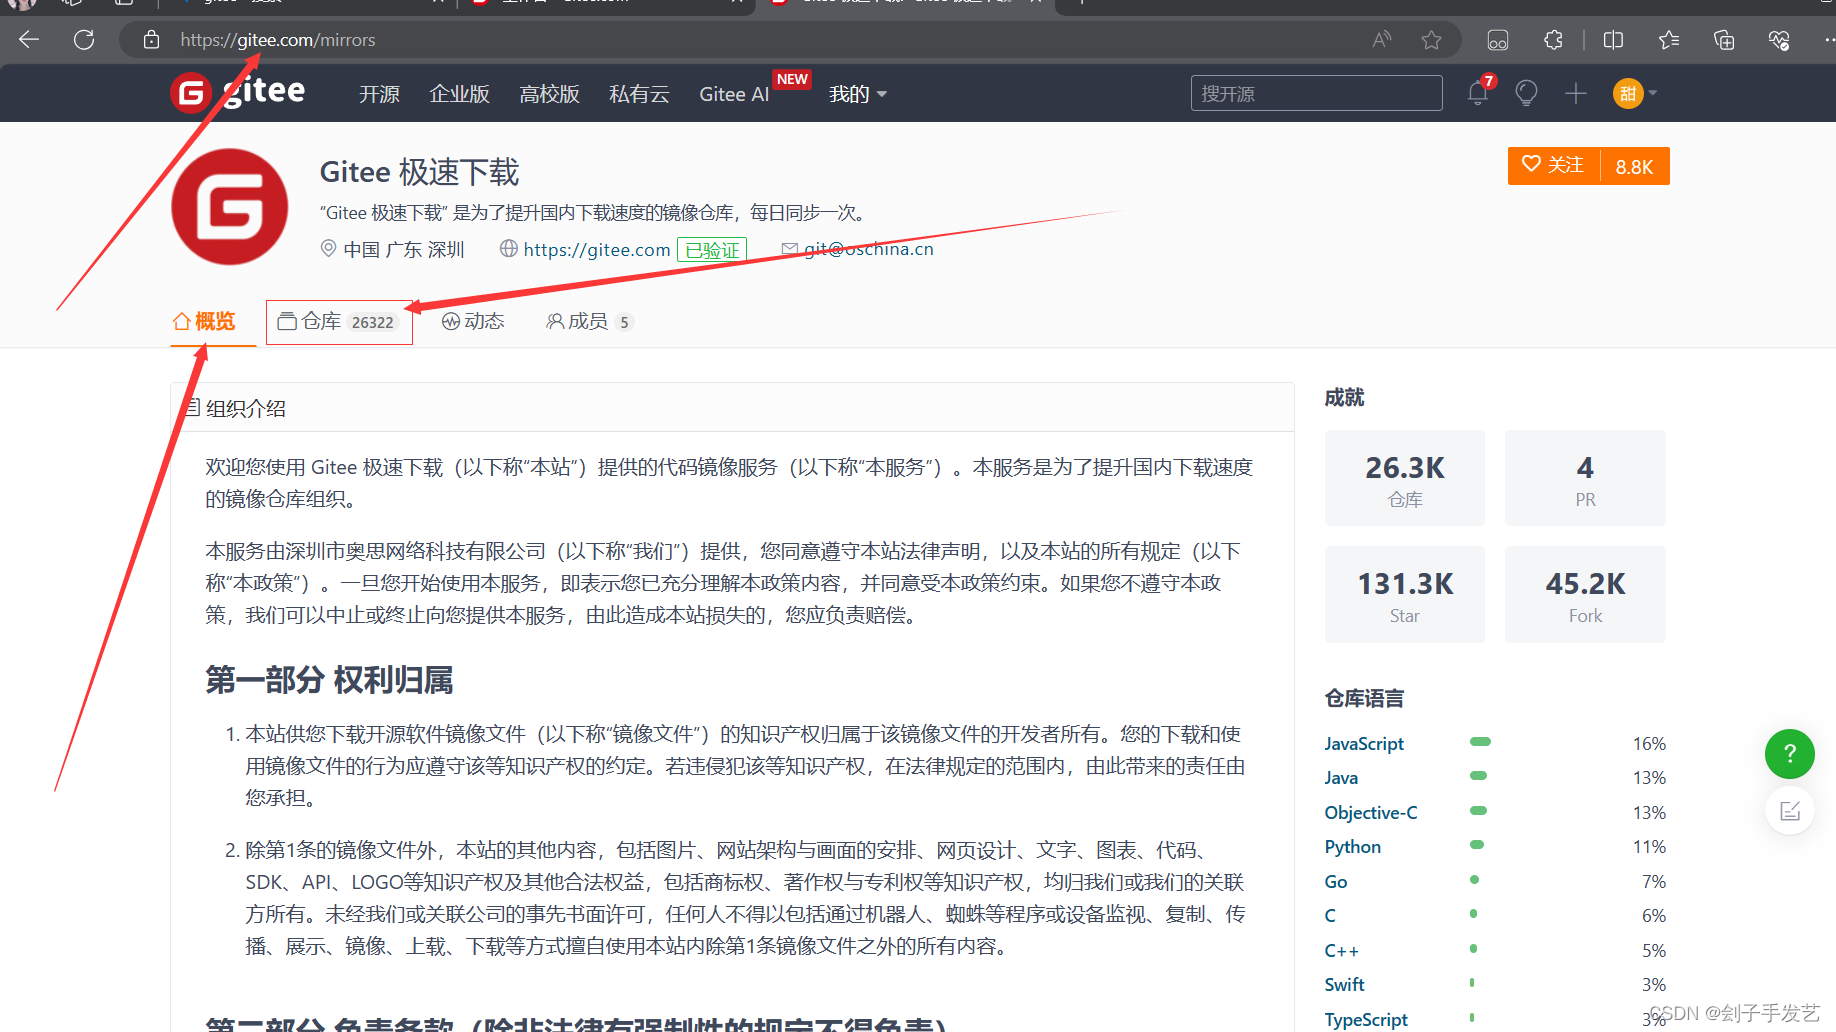Open the 高校版 menu item
The width and height of the screenshot is (1836, 1032).
click(x=549, y=94)
